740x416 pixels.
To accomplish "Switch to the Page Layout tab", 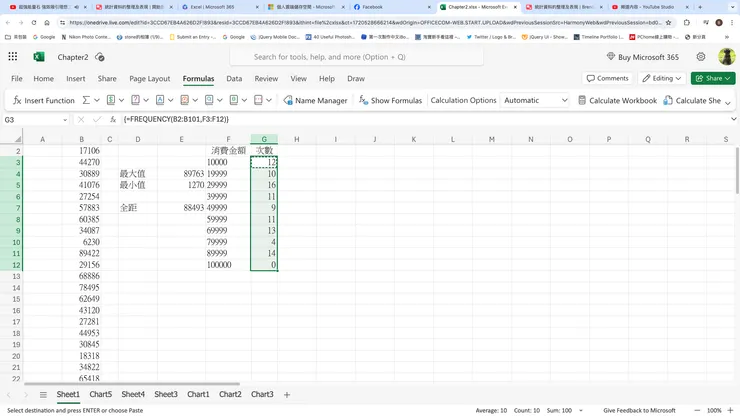I will point(150,78).
